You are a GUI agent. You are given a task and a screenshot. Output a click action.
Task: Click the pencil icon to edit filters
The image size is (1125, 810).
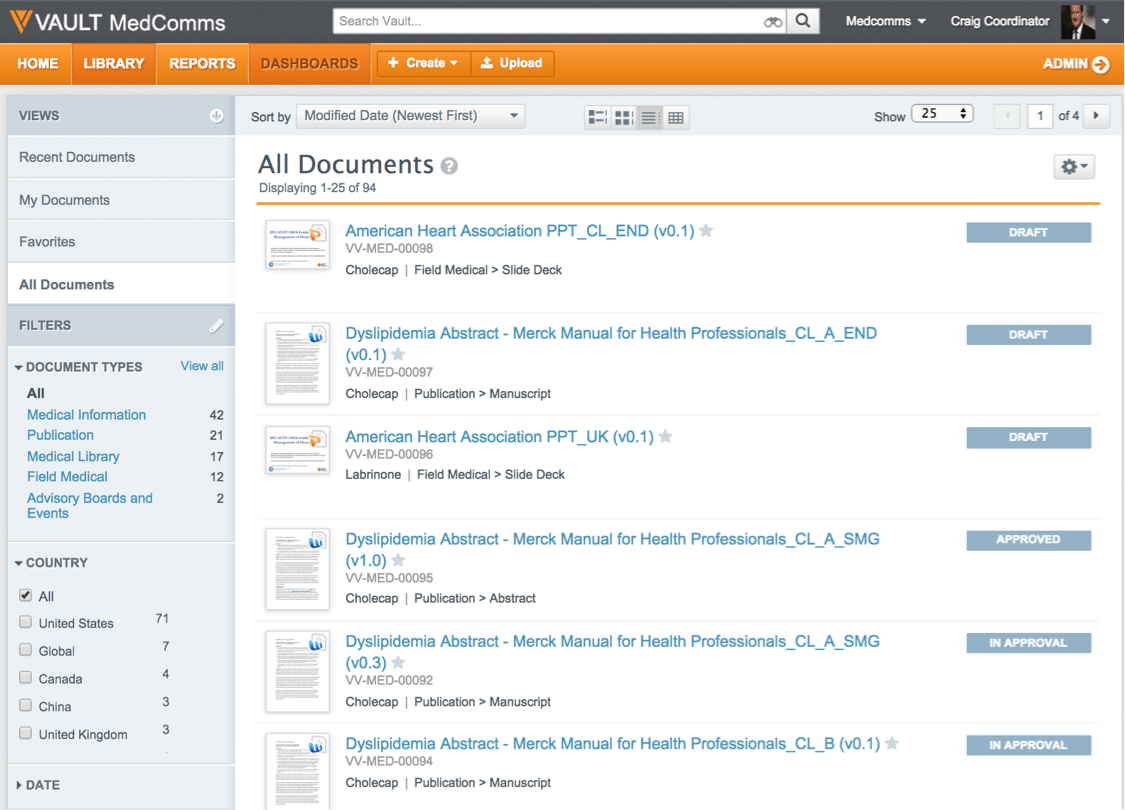(216, 325)
